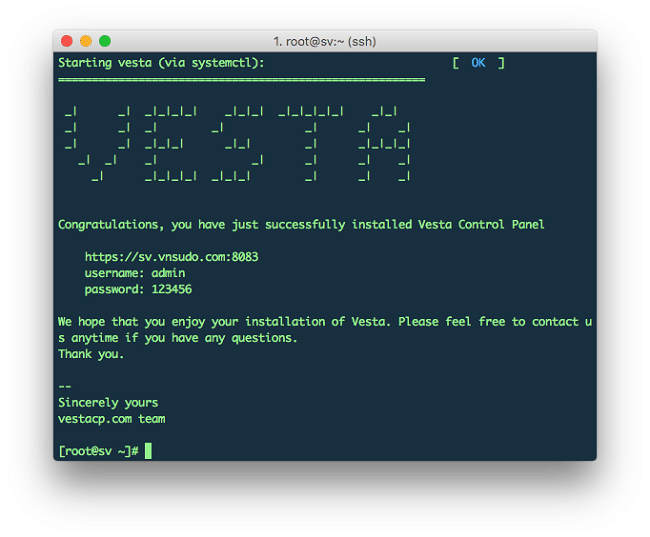Click the VESTA ASCII art banner
The width and height of the screenshot is (650, 537).
pos(238,144)
